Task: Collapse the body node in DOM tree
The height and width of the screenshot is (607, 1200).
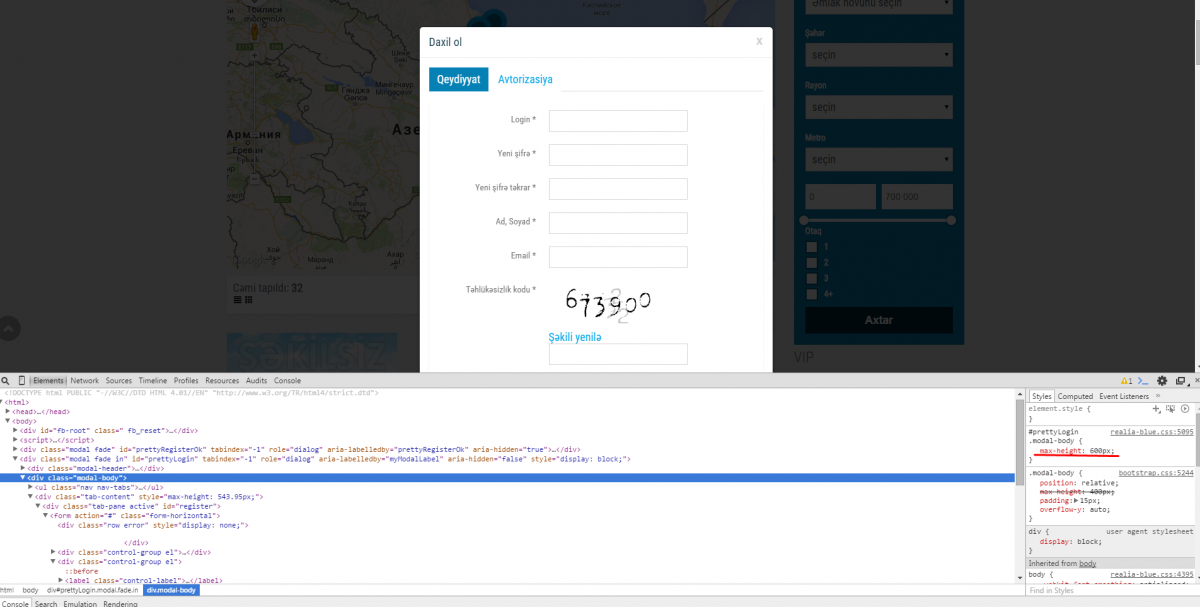Action: (x=8, y=421)
